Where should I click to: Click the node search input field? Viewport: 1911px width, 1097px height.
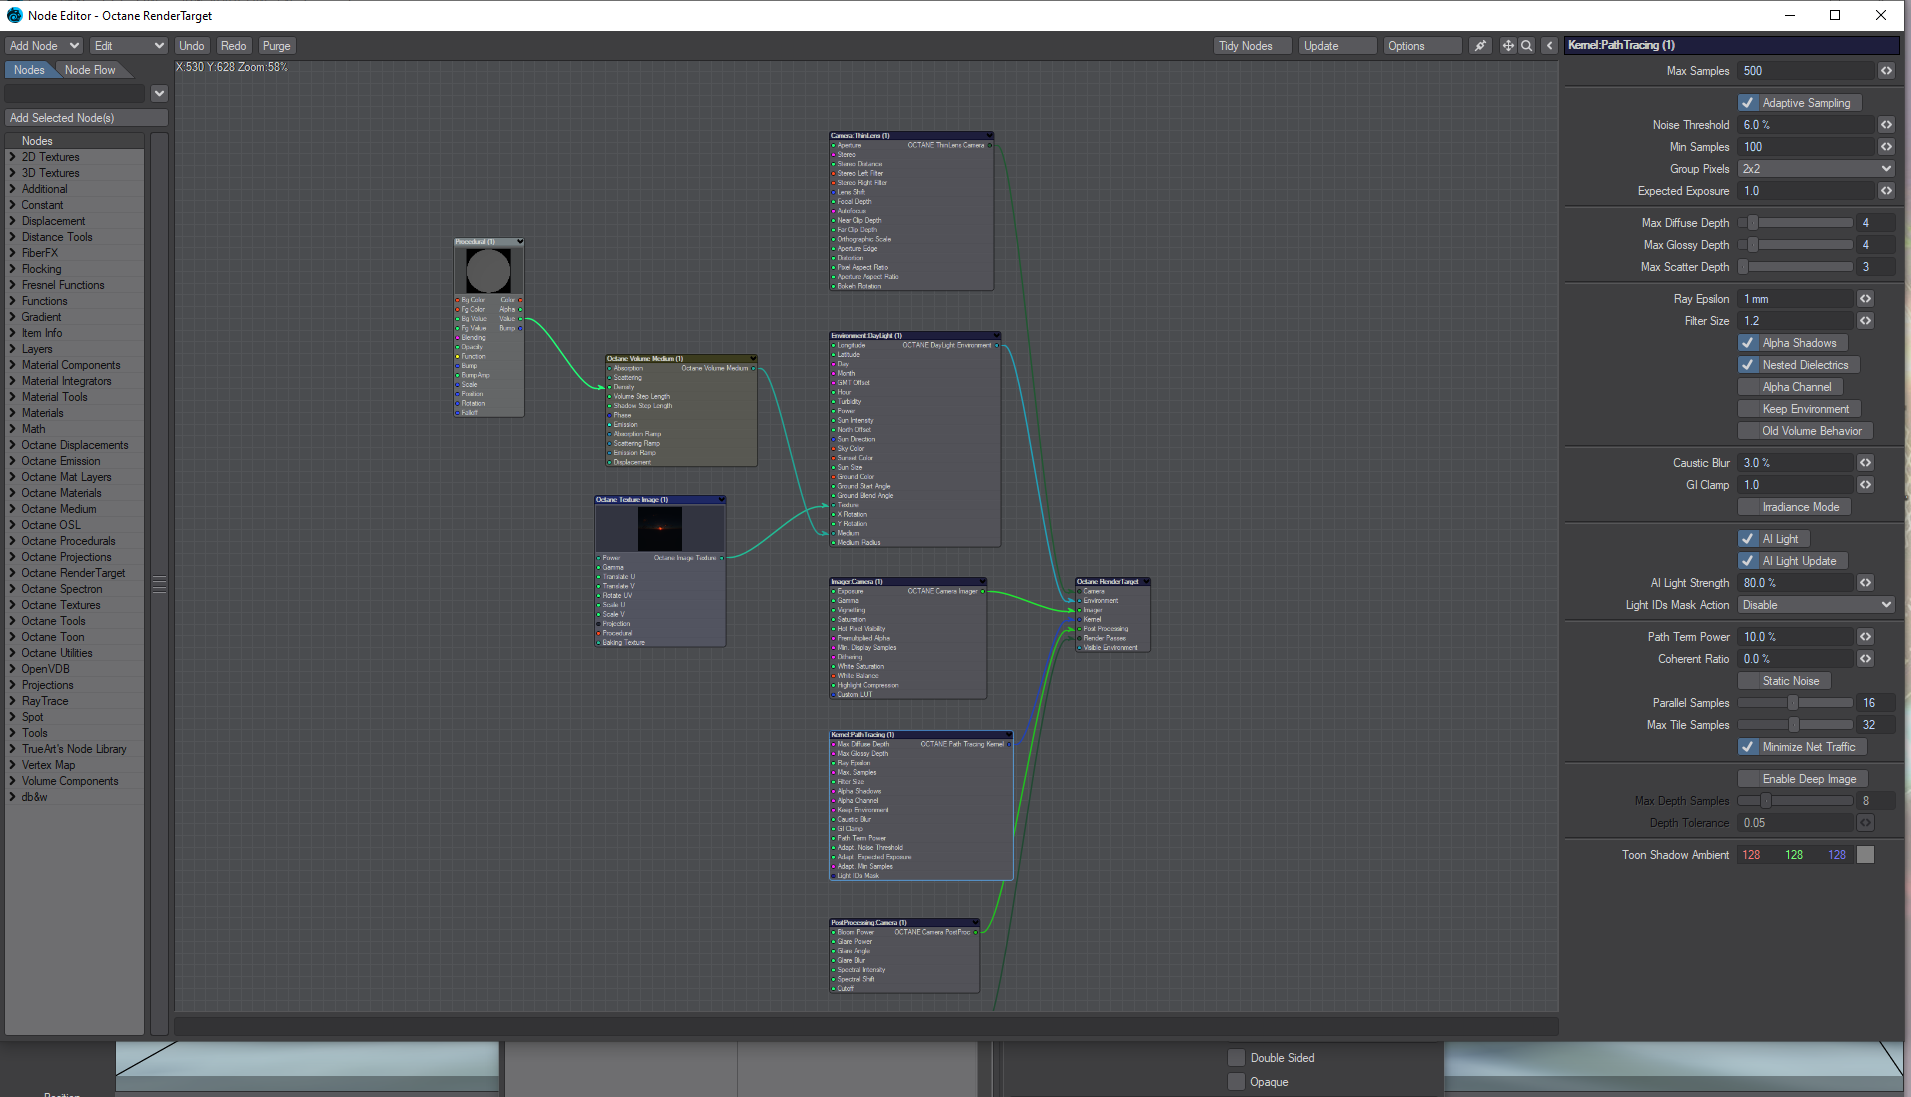tap(75, 94)
